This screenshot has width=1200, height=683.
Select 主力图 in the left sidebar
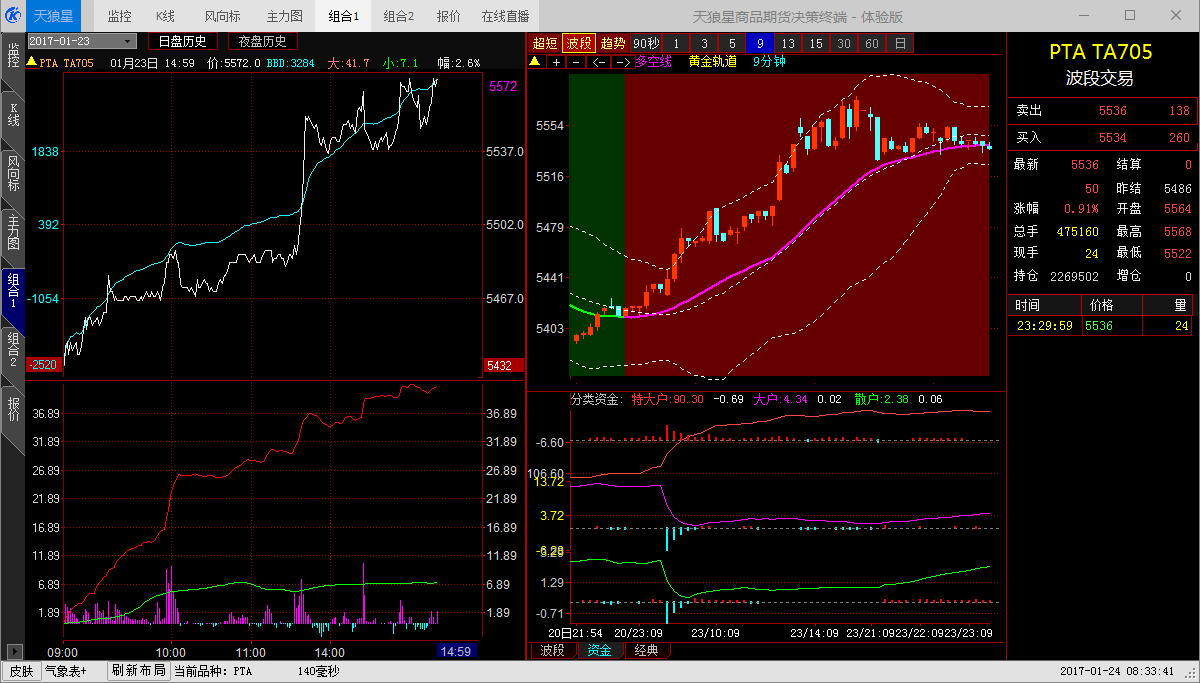(x=13, y=231)
